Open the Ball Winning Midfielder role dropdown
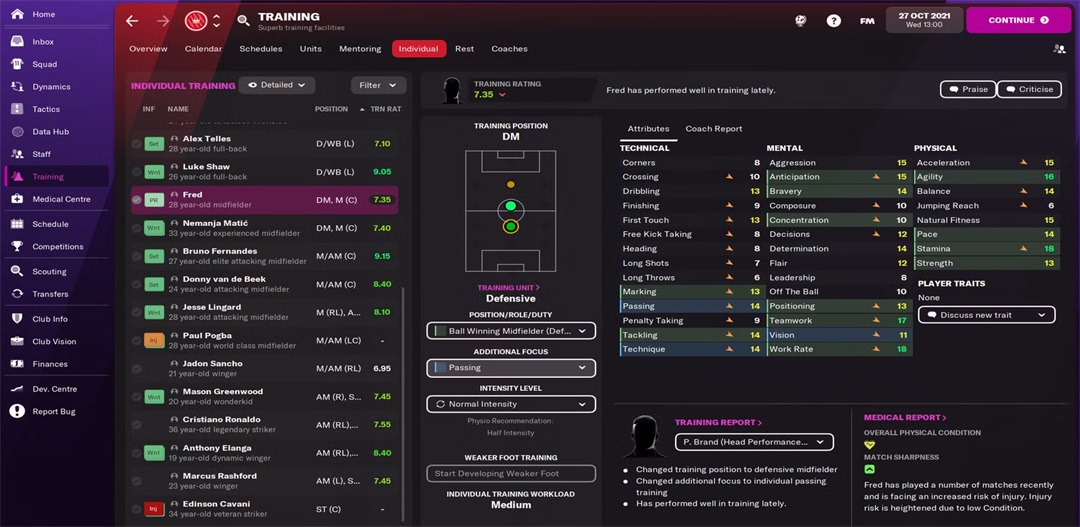The width and height of the screenshot is (1080, 527). point(510,331)
